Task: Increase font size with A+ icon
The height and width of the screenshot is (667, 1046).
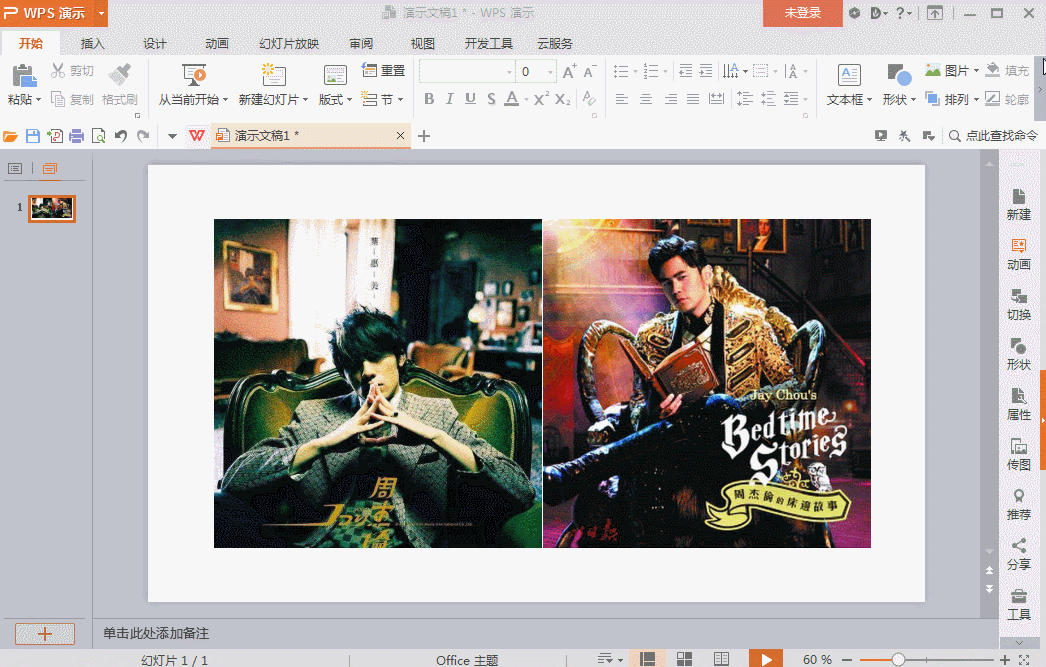Action: (569, 71)
